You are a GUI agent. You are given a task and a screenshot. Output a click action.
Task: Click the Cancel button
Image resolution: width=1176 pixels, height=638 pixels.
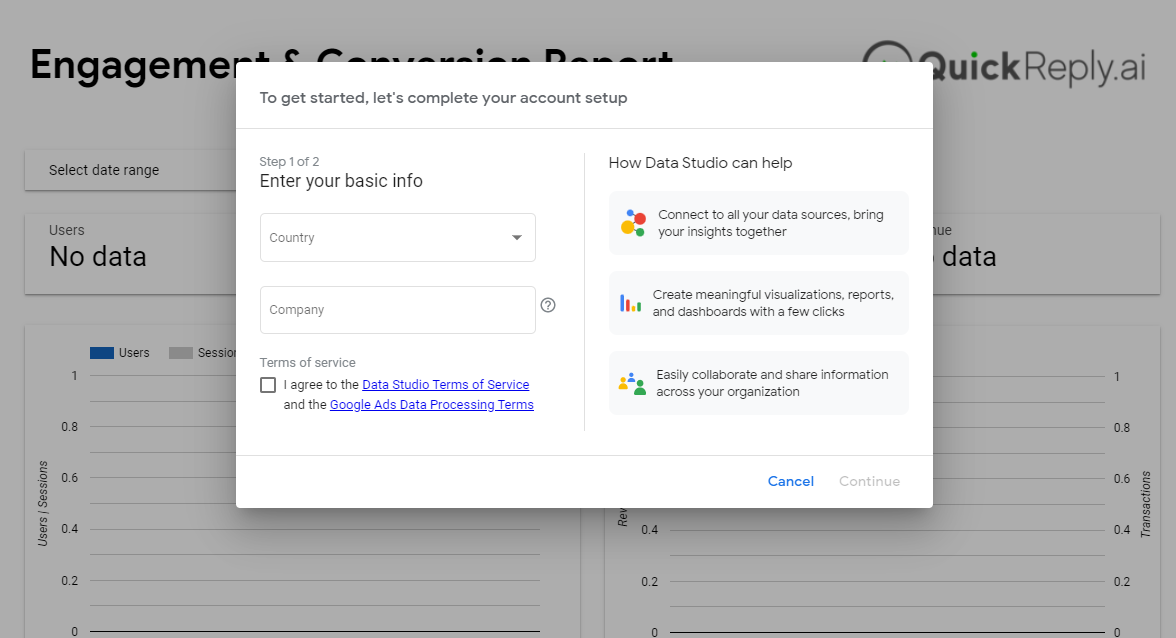790,481
